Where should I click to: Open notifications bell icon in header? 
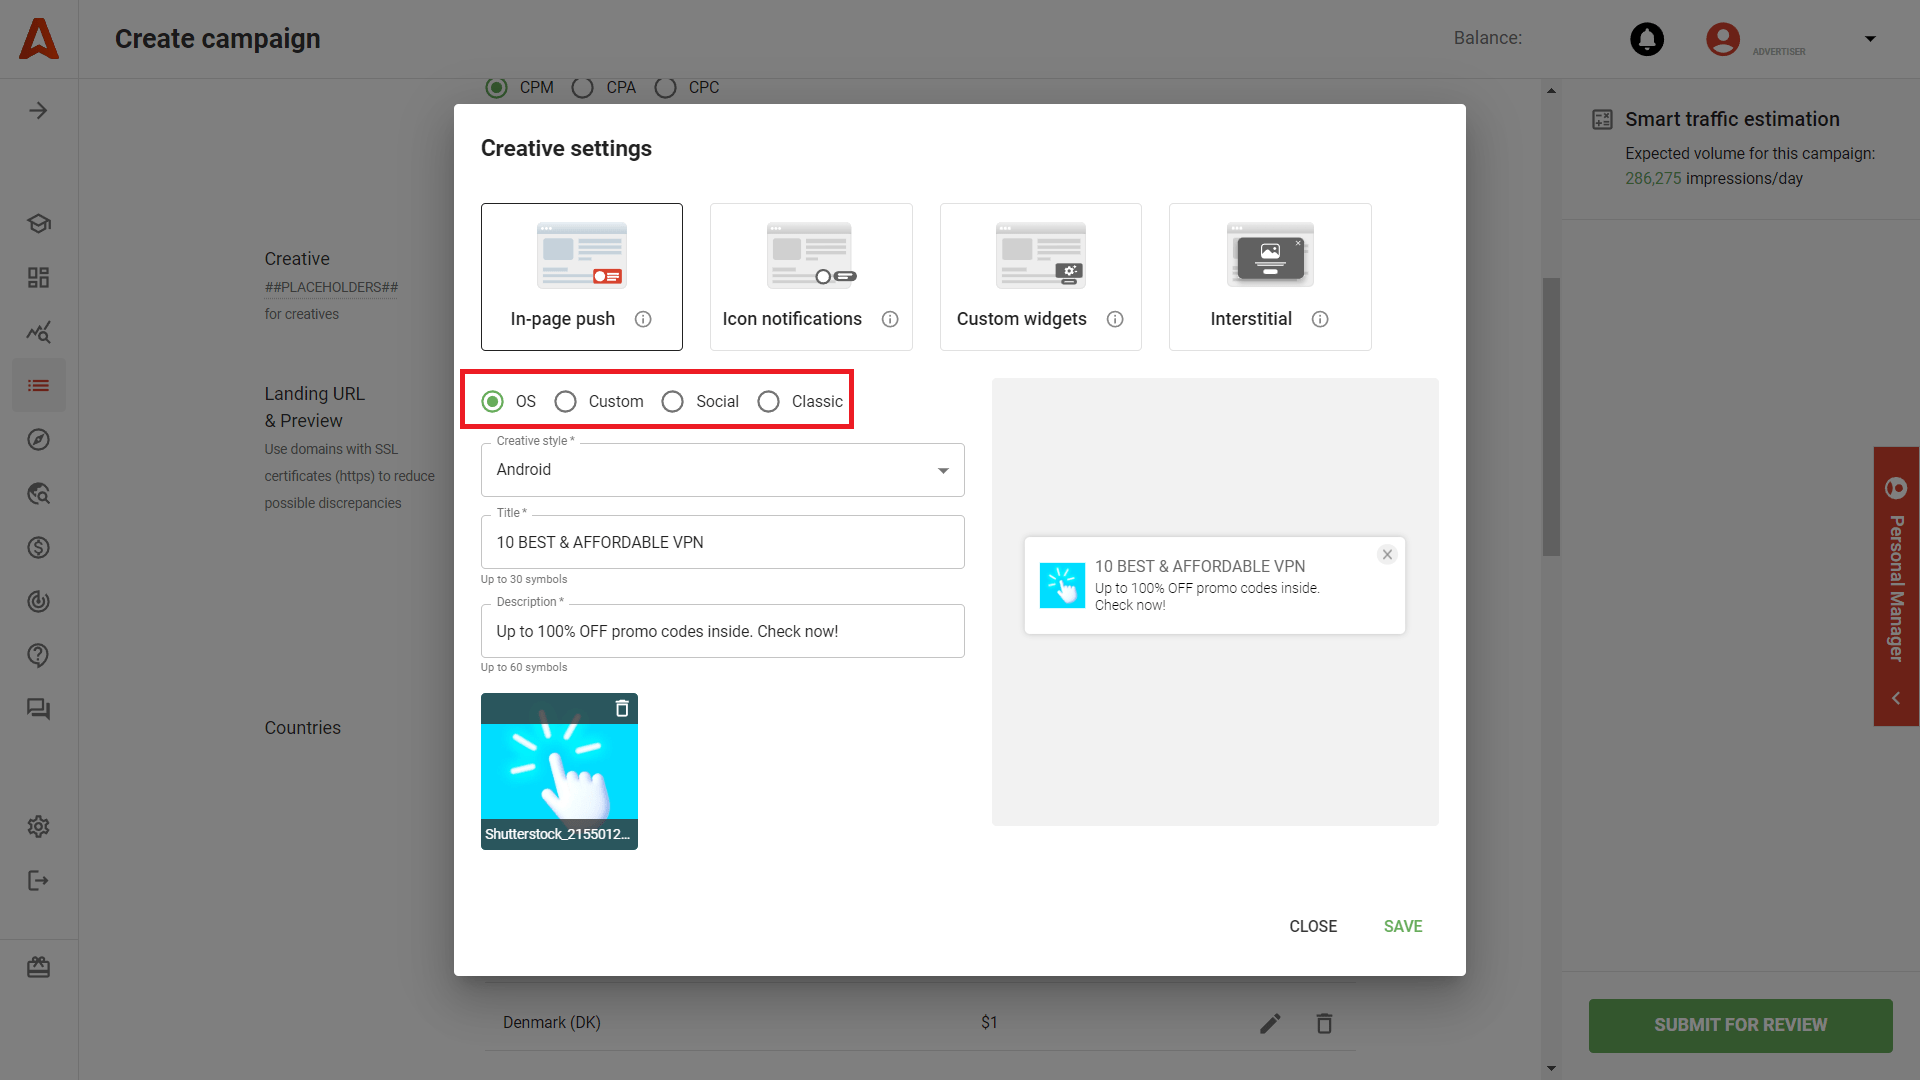[1646, 39]
